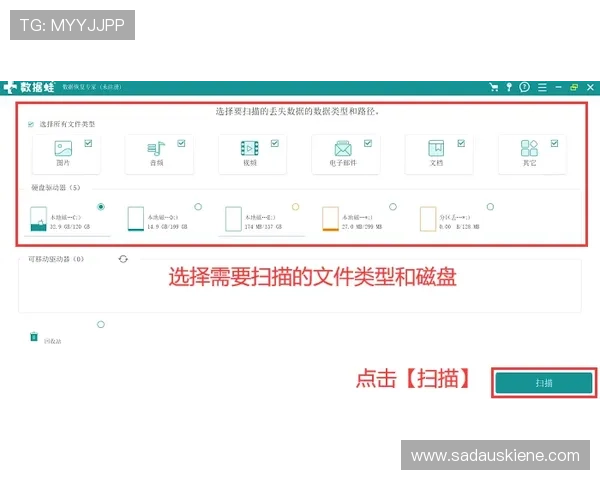Start scanning with the 扫描 button
Screen dimensions: 600x480
tap(544, 383)
